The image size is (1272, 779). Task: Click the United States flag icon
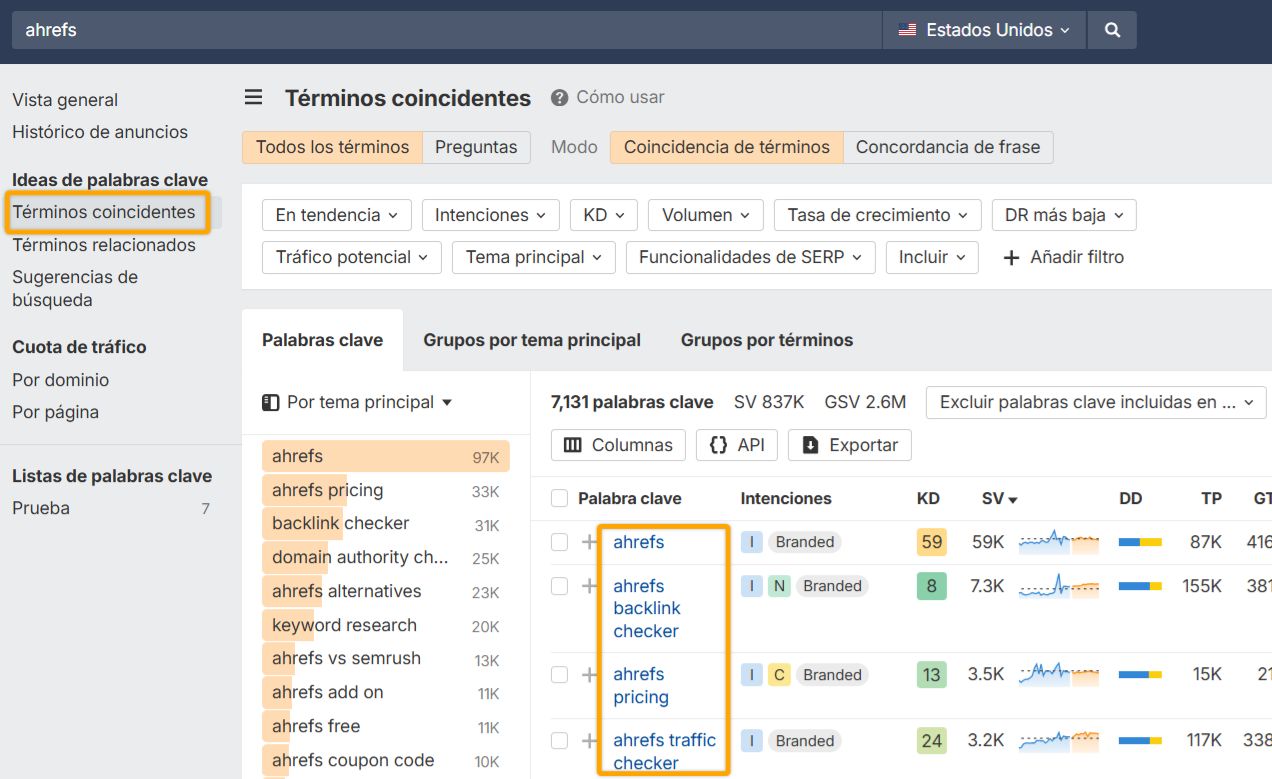point(905,30)
